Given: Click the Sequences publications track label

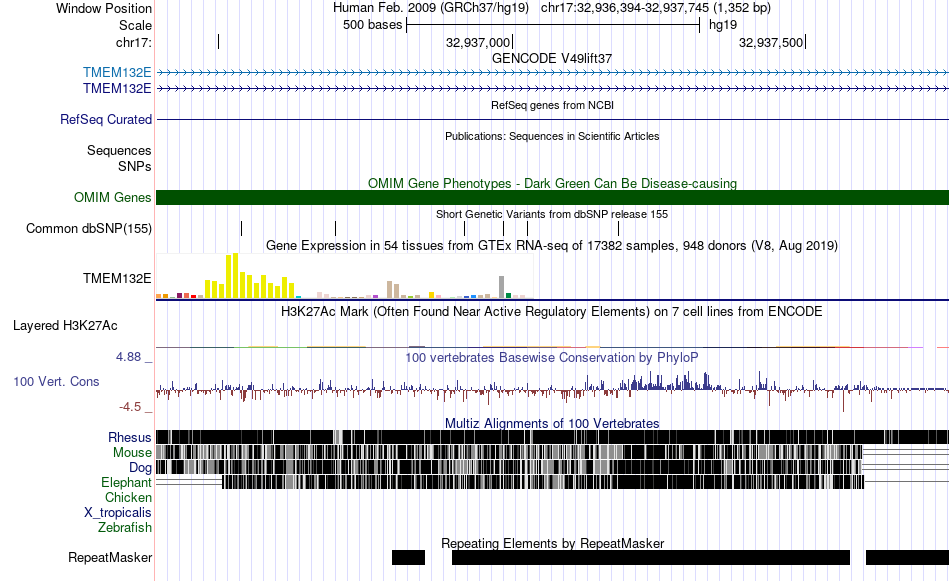Looking at the screenshot, I should click(119, 150).
